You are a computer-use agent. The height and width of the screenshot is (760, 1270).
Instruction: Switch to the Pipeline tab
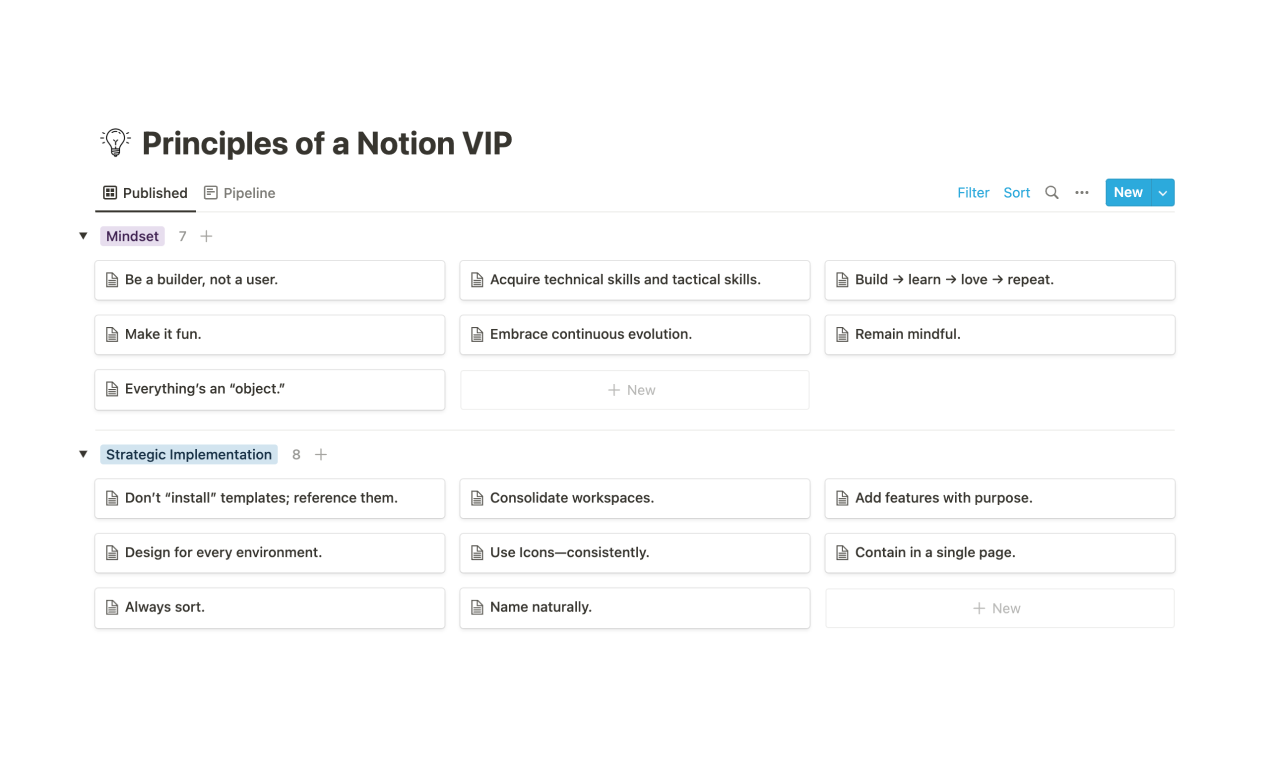(240, 193)
